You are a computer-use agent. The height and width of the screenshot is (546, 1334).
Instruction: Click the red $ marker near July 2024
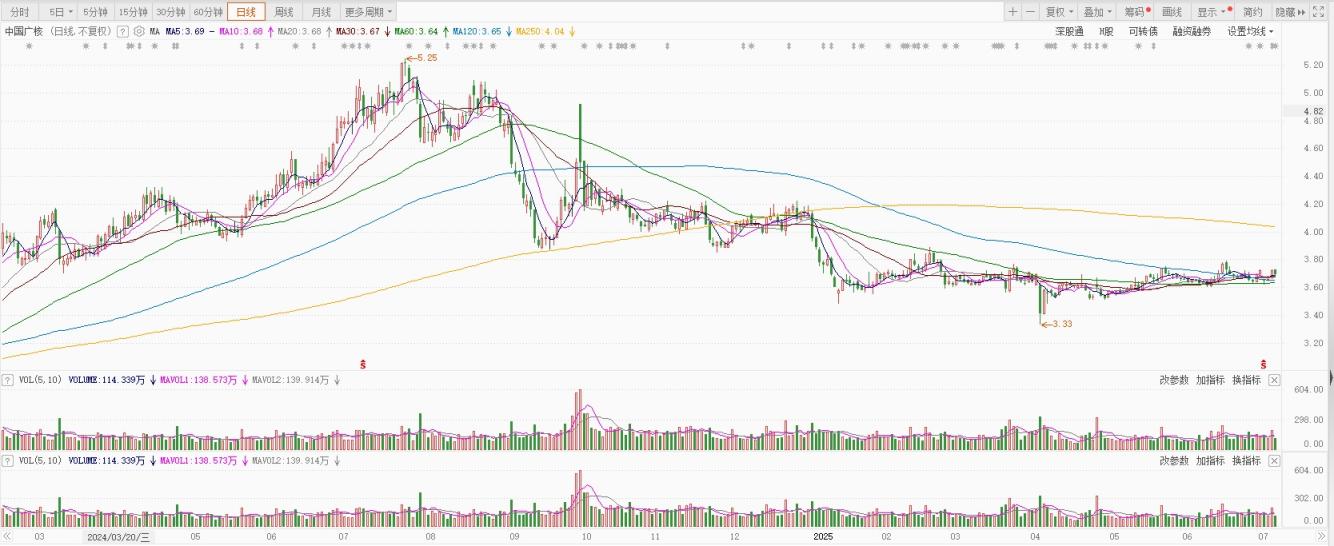pyautogui.click(x=363, y=362)
